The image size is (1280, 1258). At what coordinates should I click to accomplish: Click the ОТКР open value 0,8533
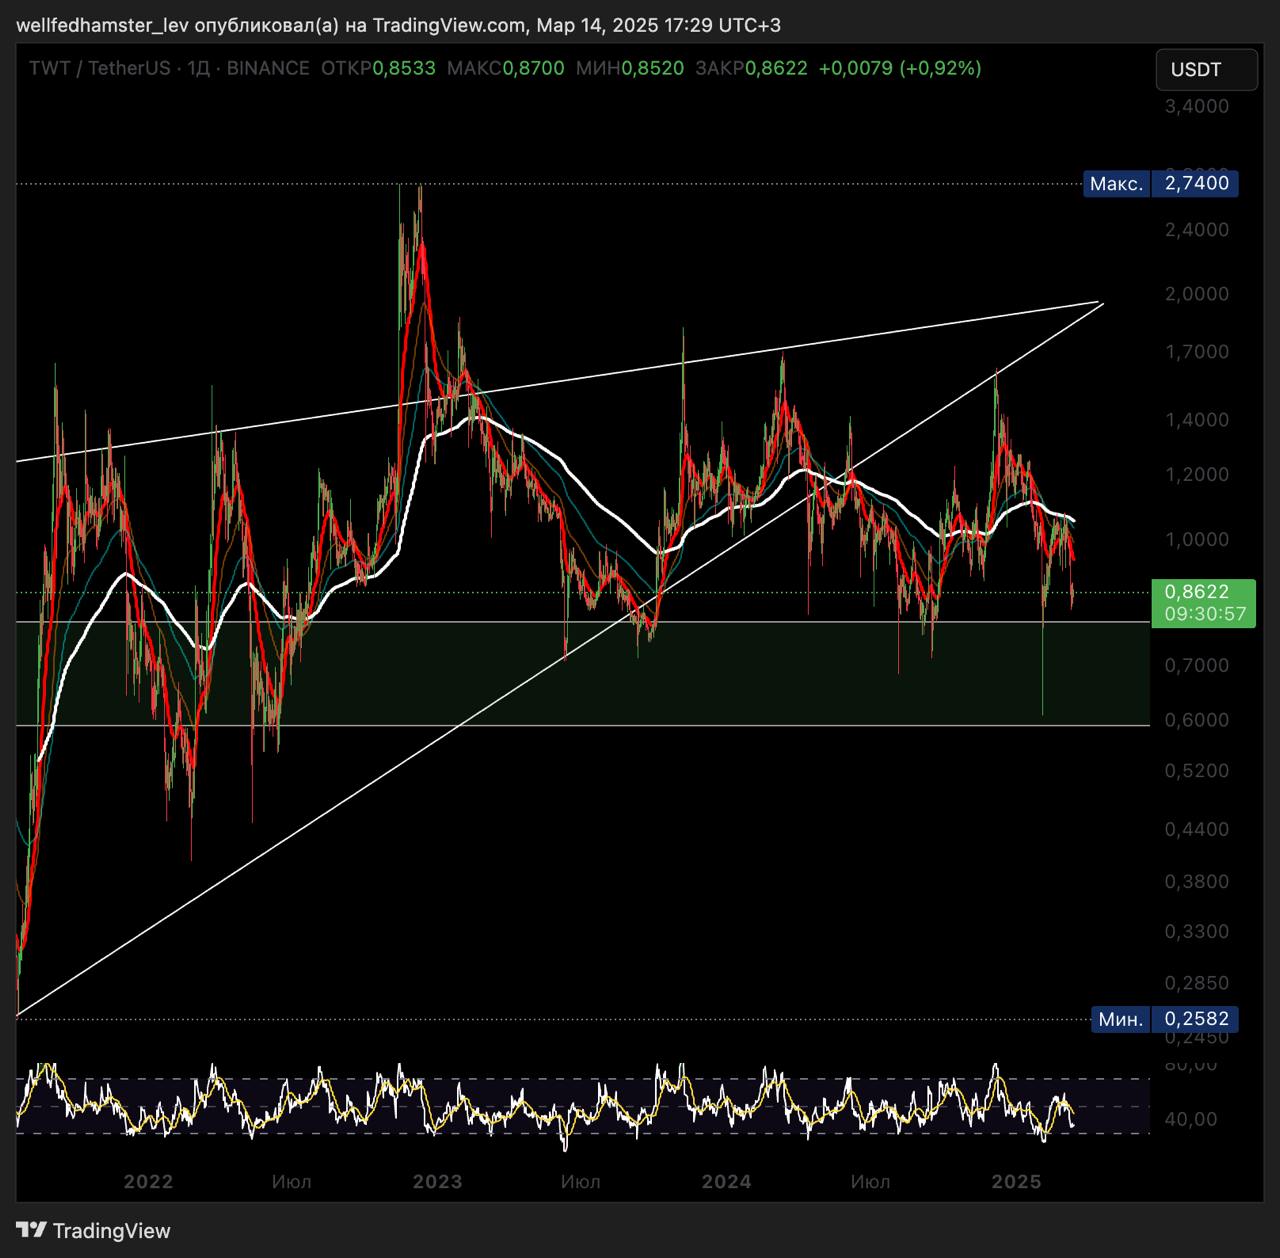404,68
